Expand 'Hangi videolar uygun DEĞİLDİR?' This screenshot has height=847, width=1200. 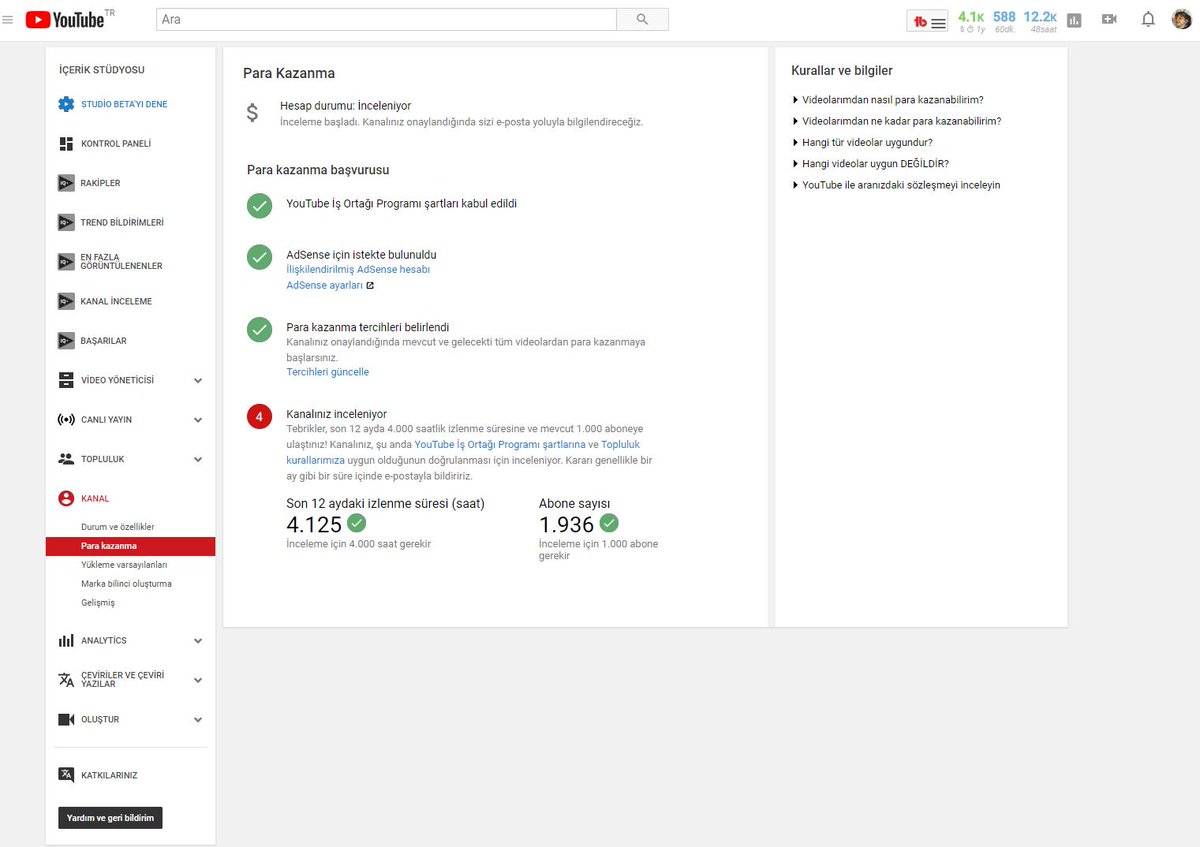(x=870, y=163)
